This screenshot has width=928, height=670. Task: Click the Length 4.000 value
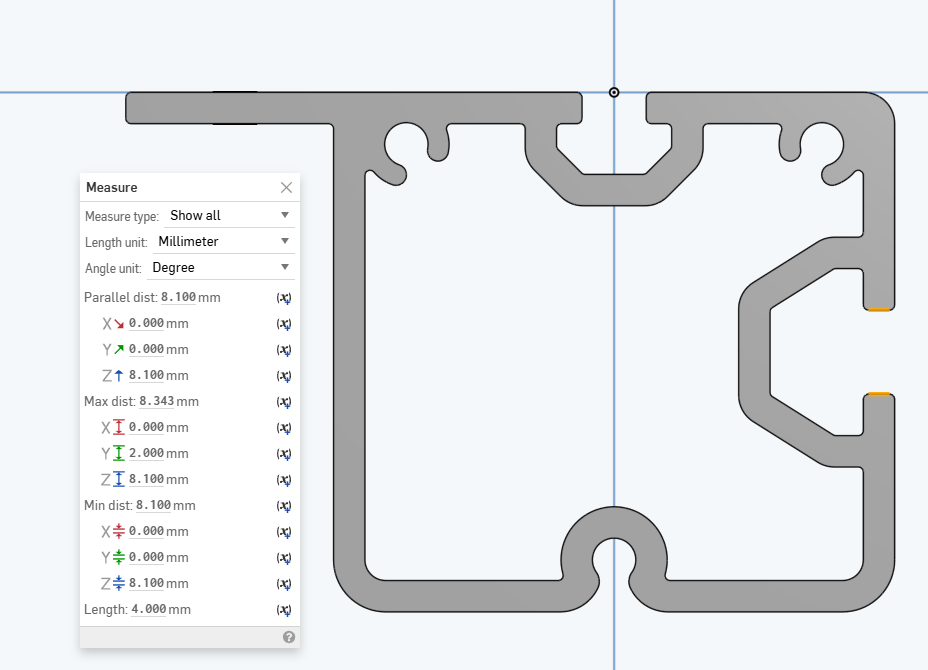click(148, 610)
